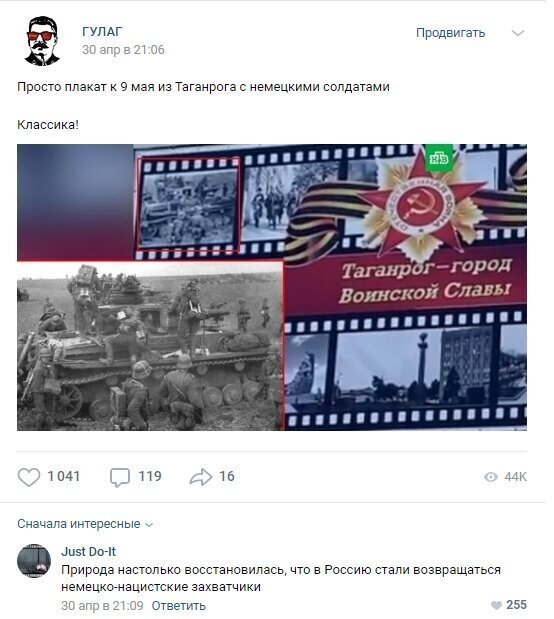The width and height of the screenshot is (554, 619).
Task: Click the 16 shares count
Action: 227,476
